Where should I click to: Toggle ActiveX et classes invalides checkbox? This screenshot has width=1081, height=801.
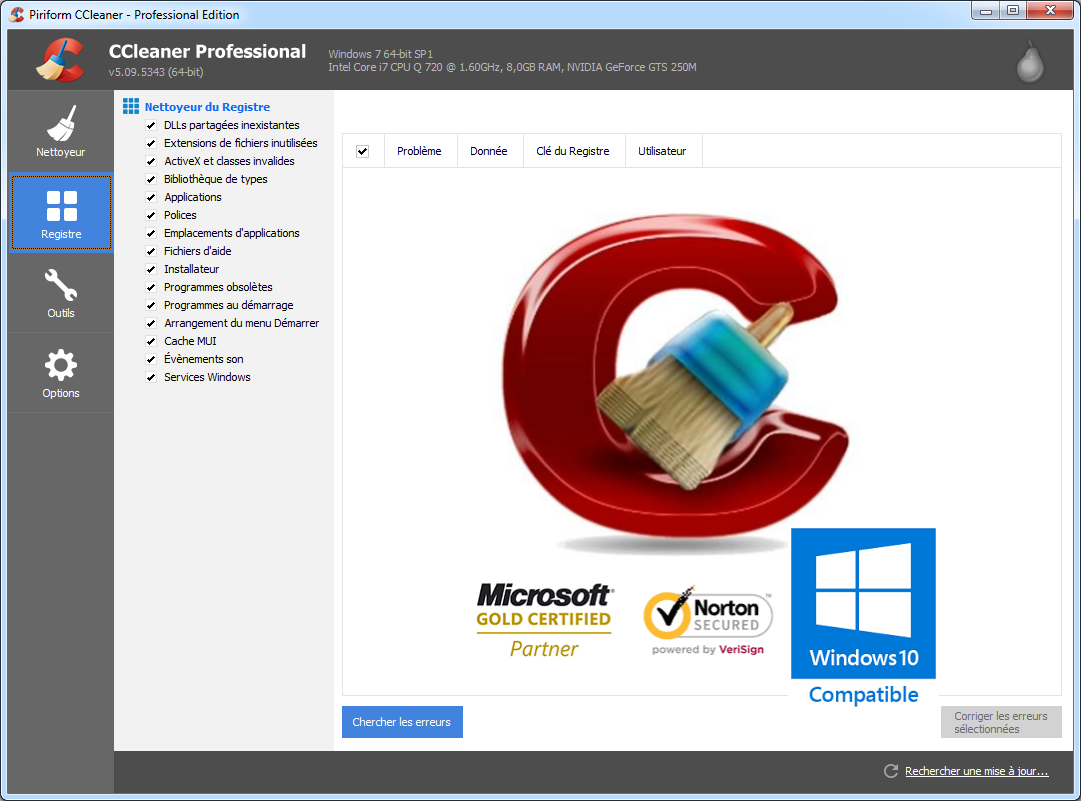point(151,161)
